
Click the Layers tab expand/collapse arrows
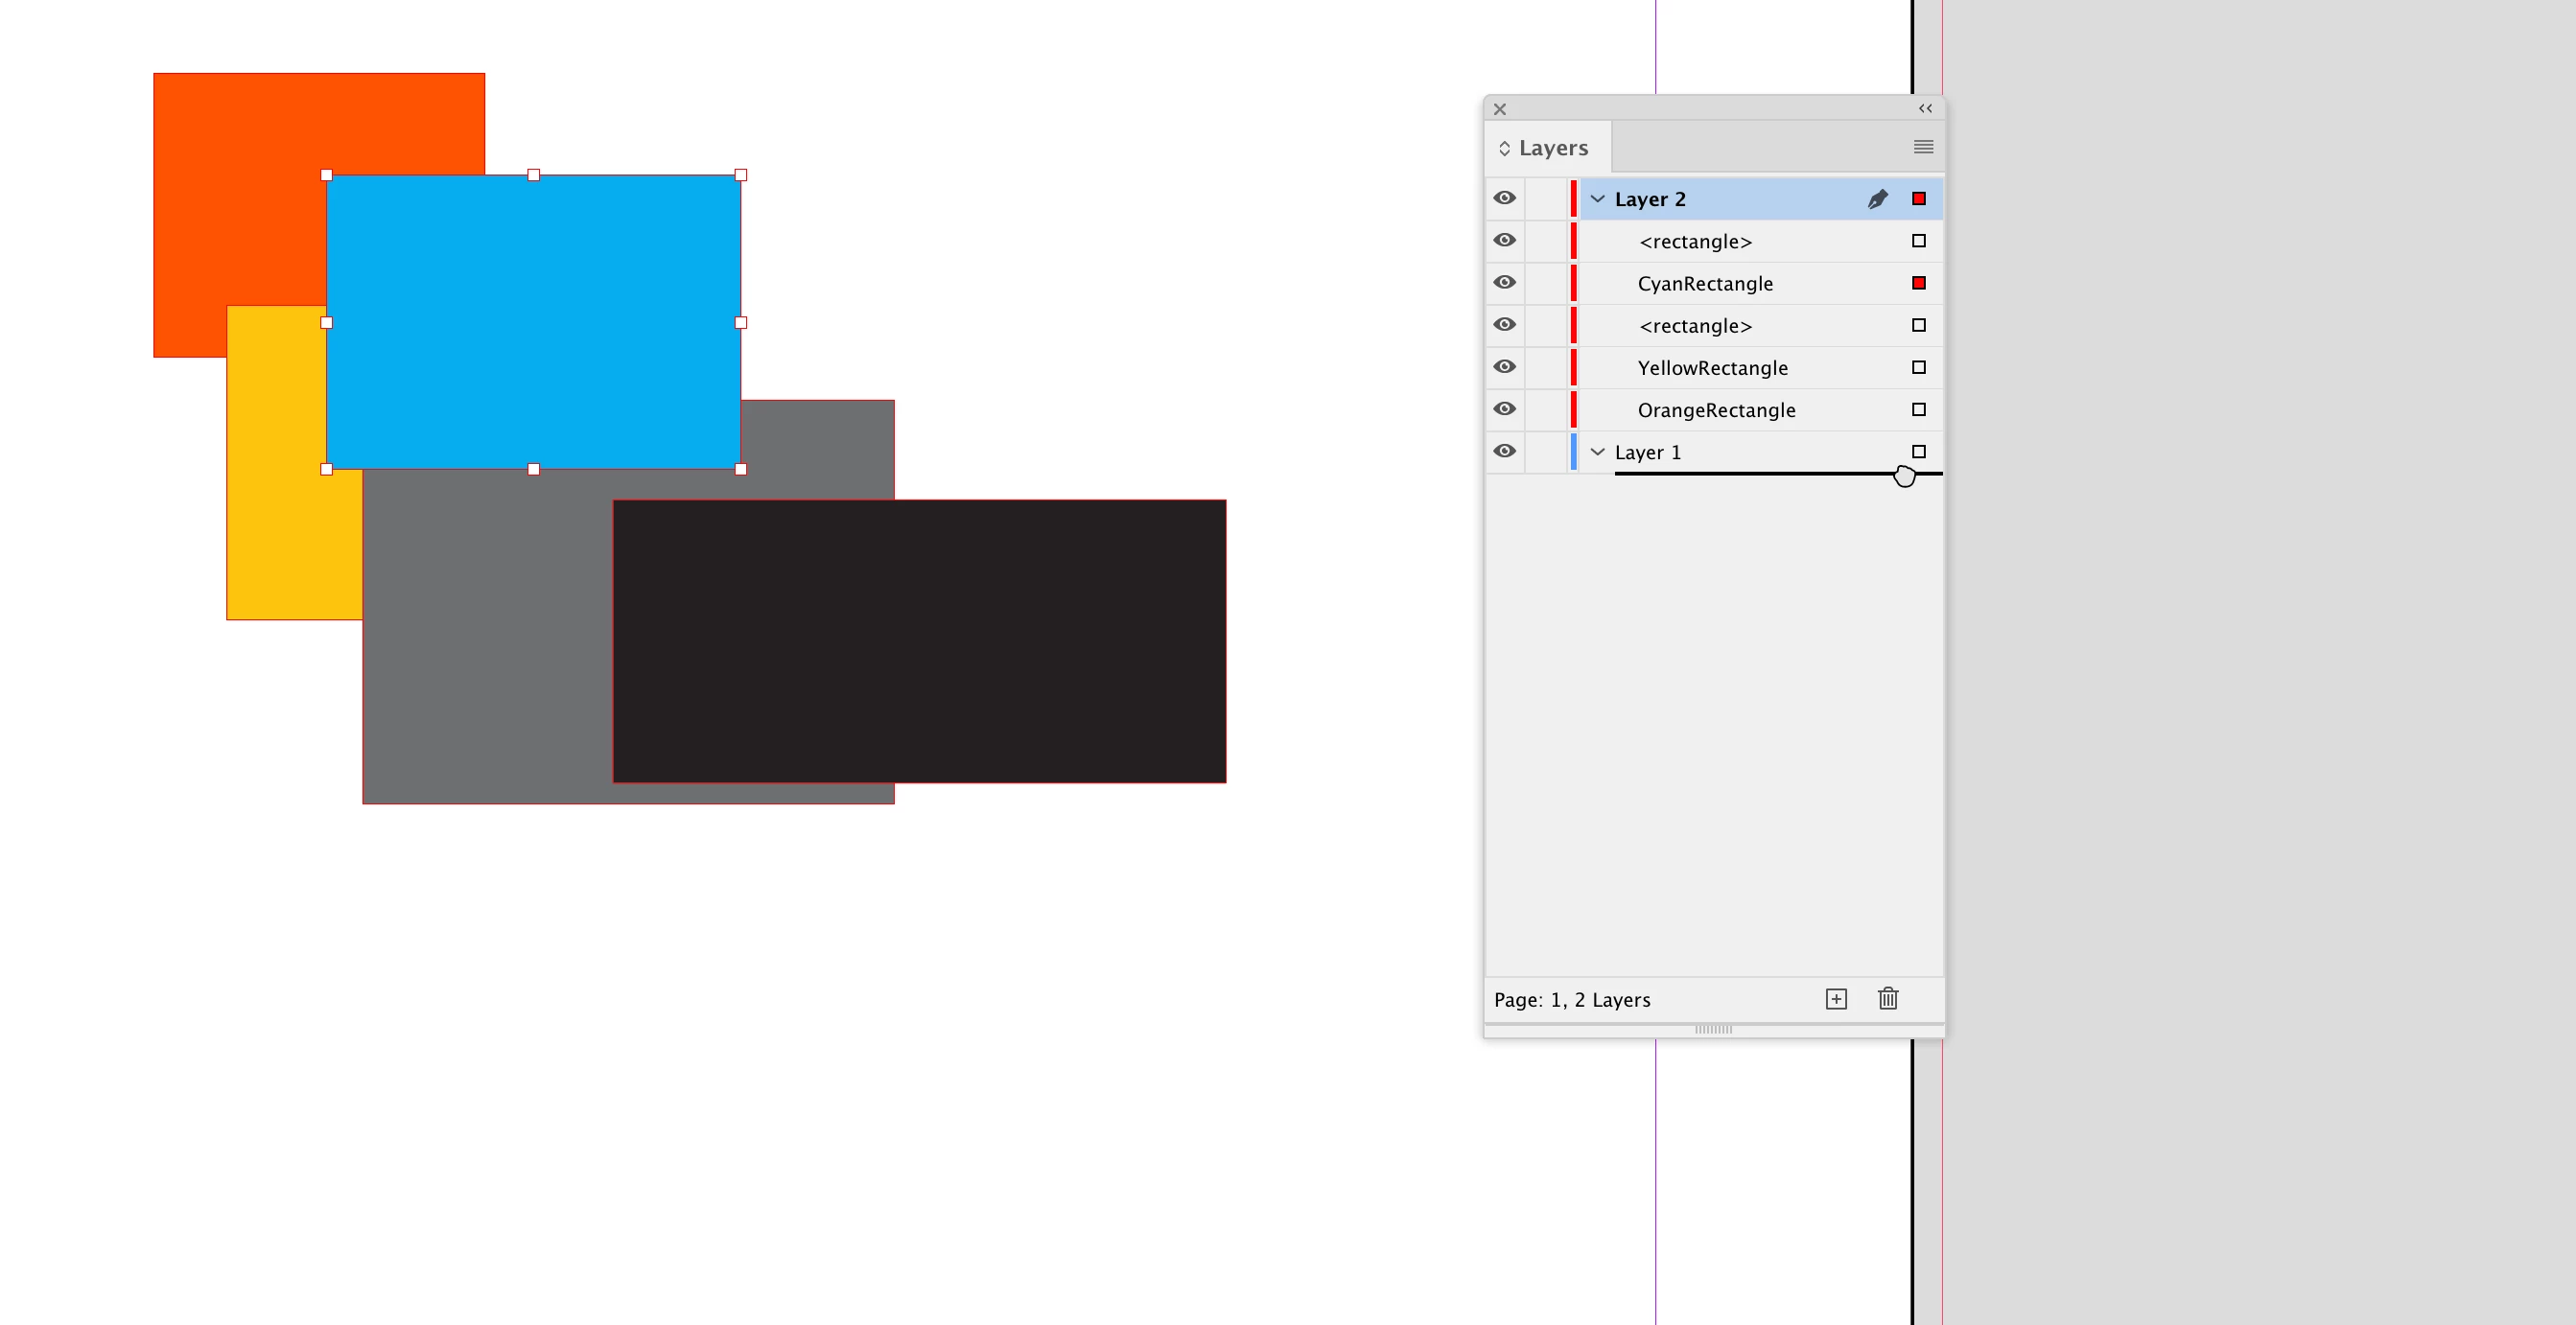coord(1504,148)
